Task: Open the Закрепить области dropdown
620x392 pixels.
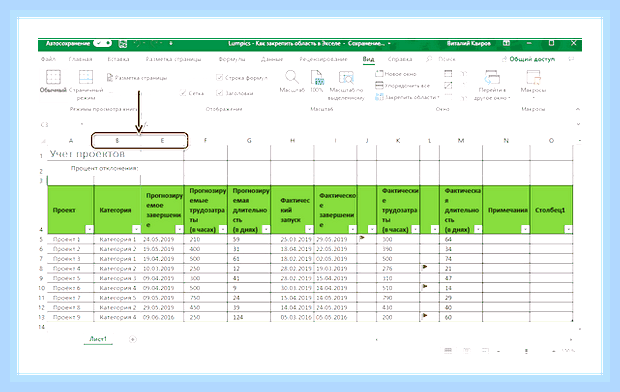Action: point(407,97)
